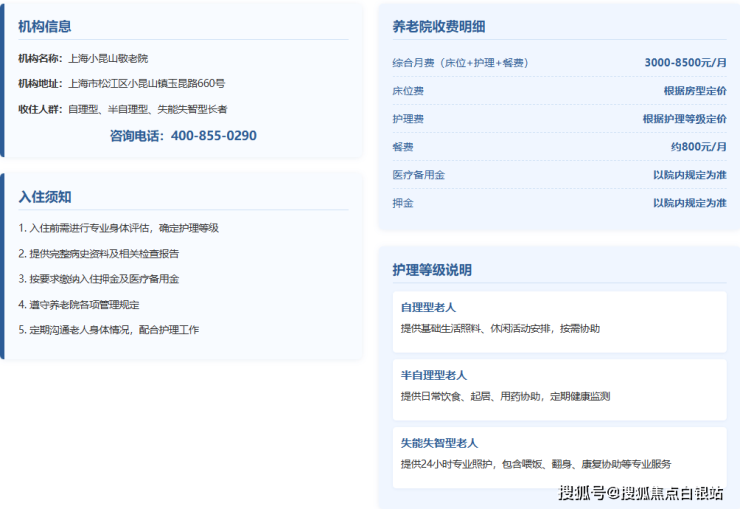Click the 护理等级说明 heading
The height and width of the screenshot is (509, 740).
pos(432,270)
